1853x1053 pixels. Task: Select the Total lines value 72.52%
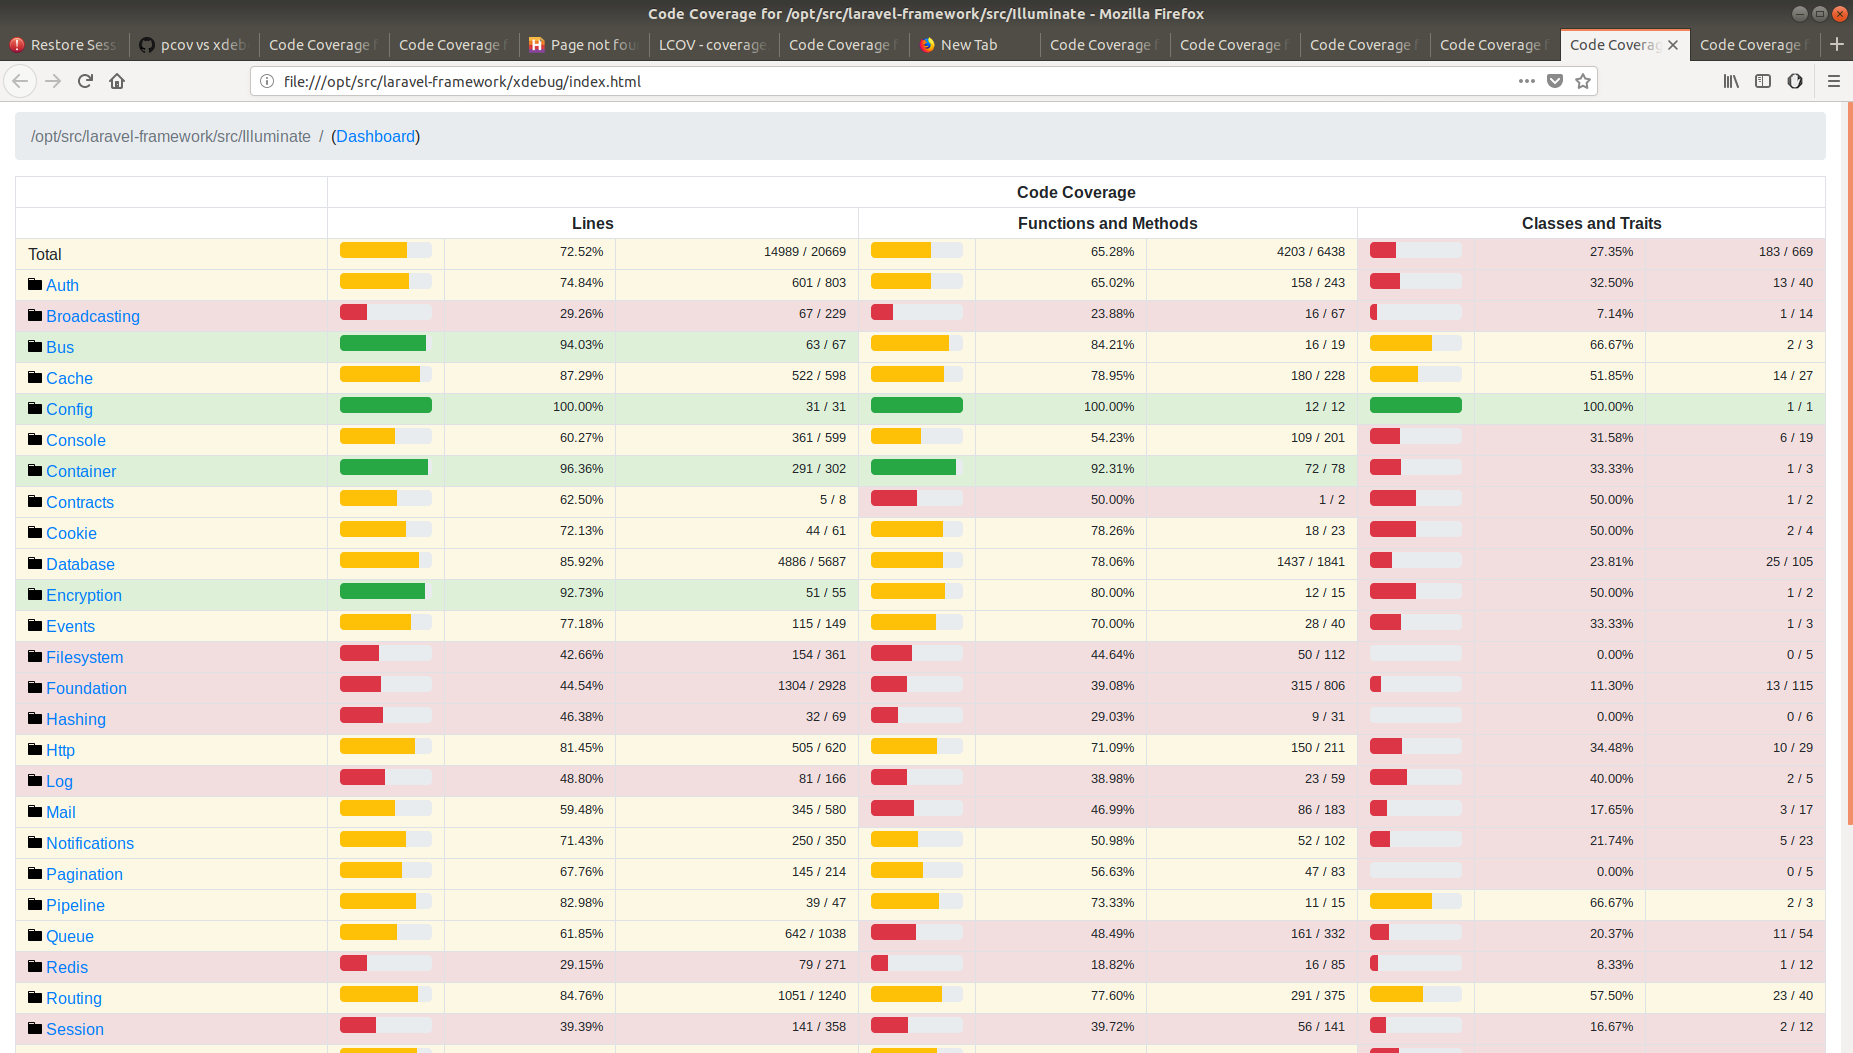tap(581, 252)
